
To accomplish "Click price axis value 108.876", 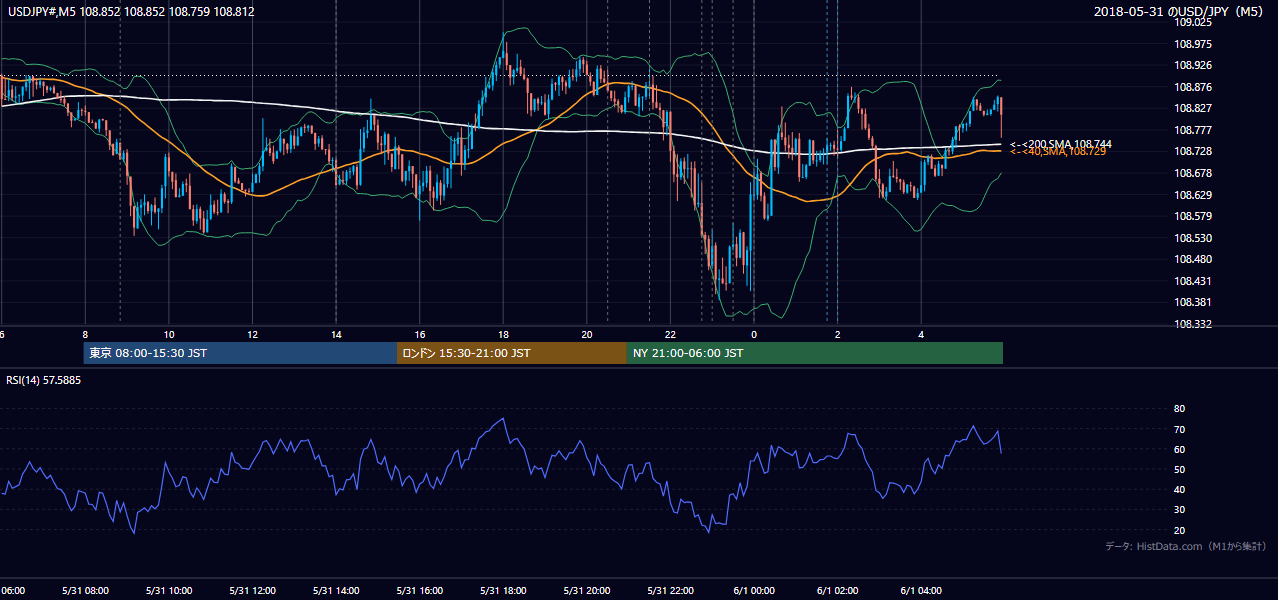I will [x=1194, y=87].
